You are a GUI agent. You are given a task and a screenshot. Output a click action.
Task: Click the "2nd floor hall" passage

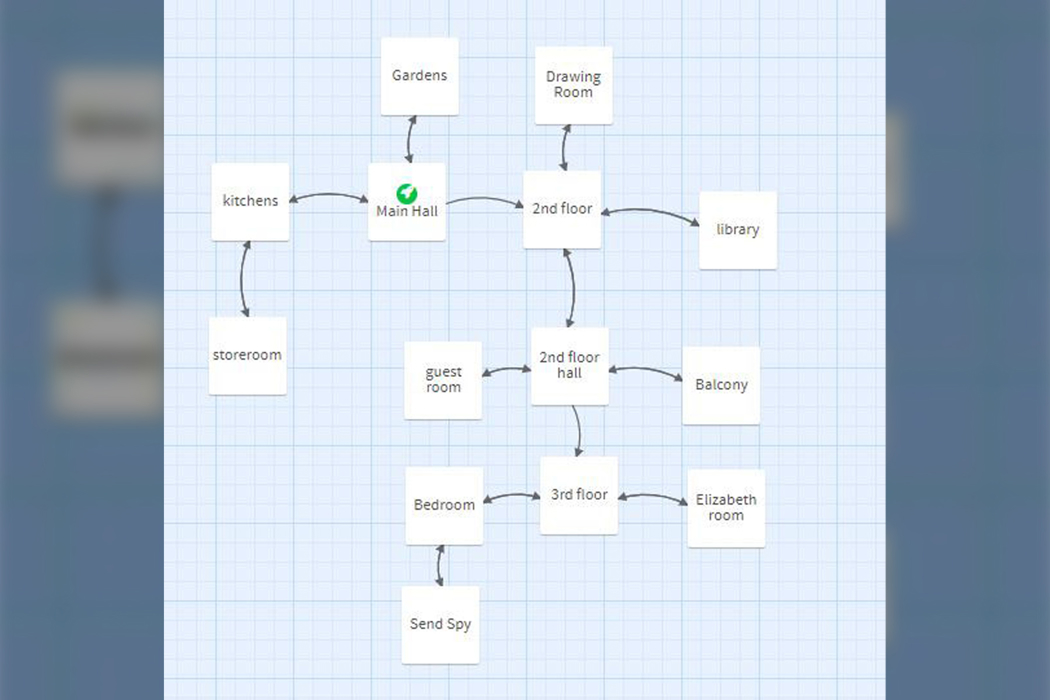point(569,365)
